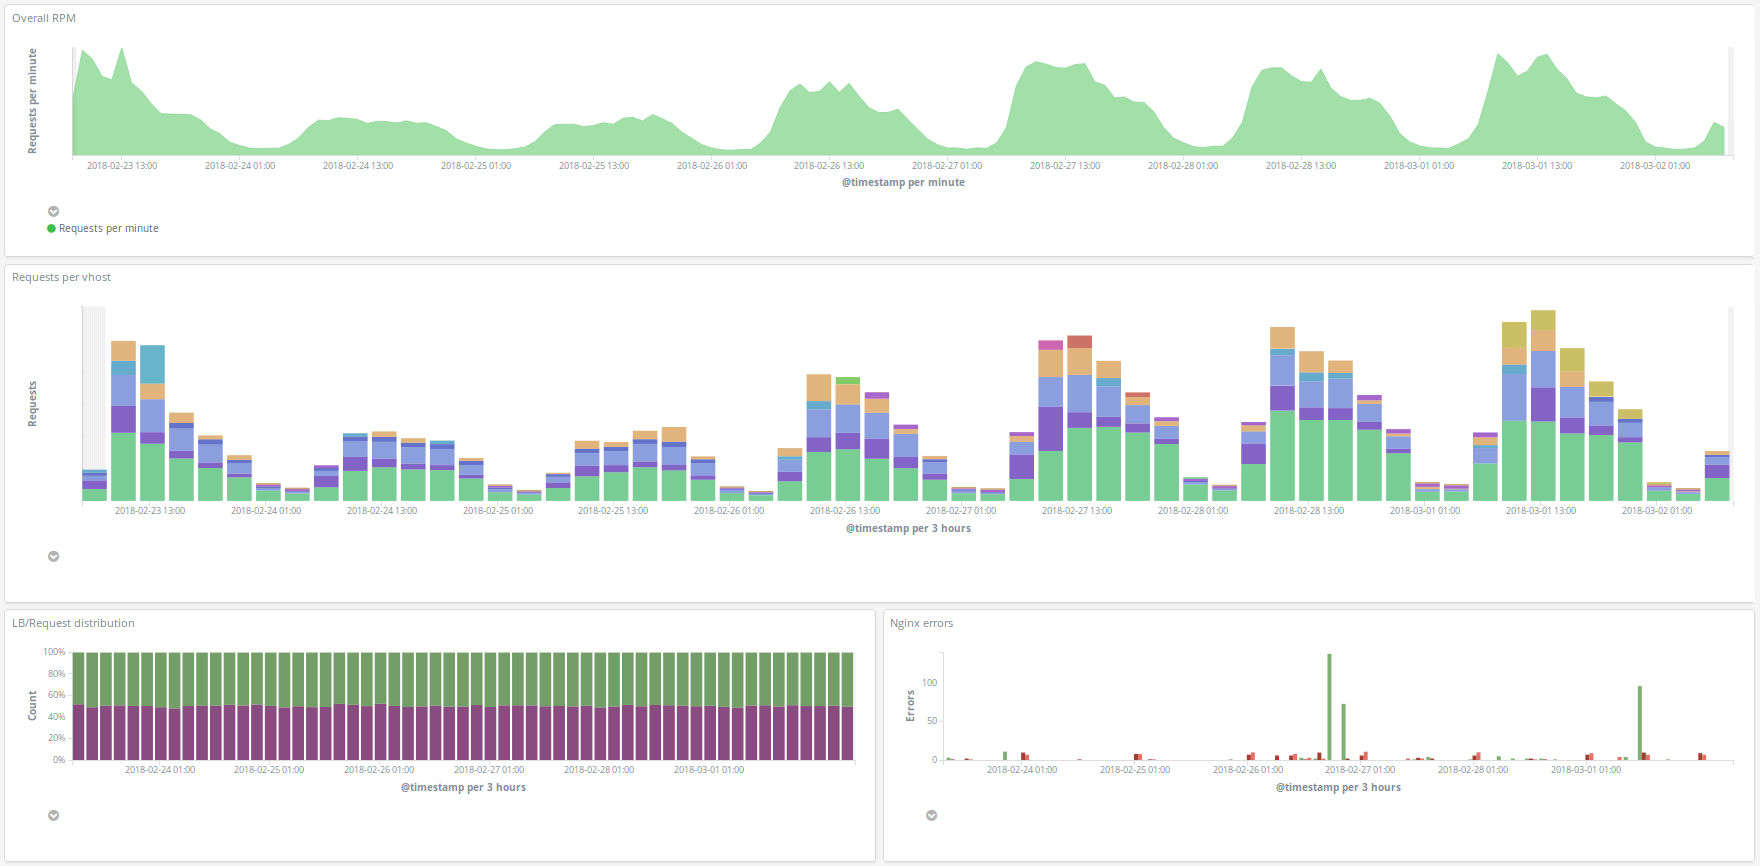Click the 'LB/Request distribution' panel title
Viewport: 1760px width, 866px height.
click(73, 623)
